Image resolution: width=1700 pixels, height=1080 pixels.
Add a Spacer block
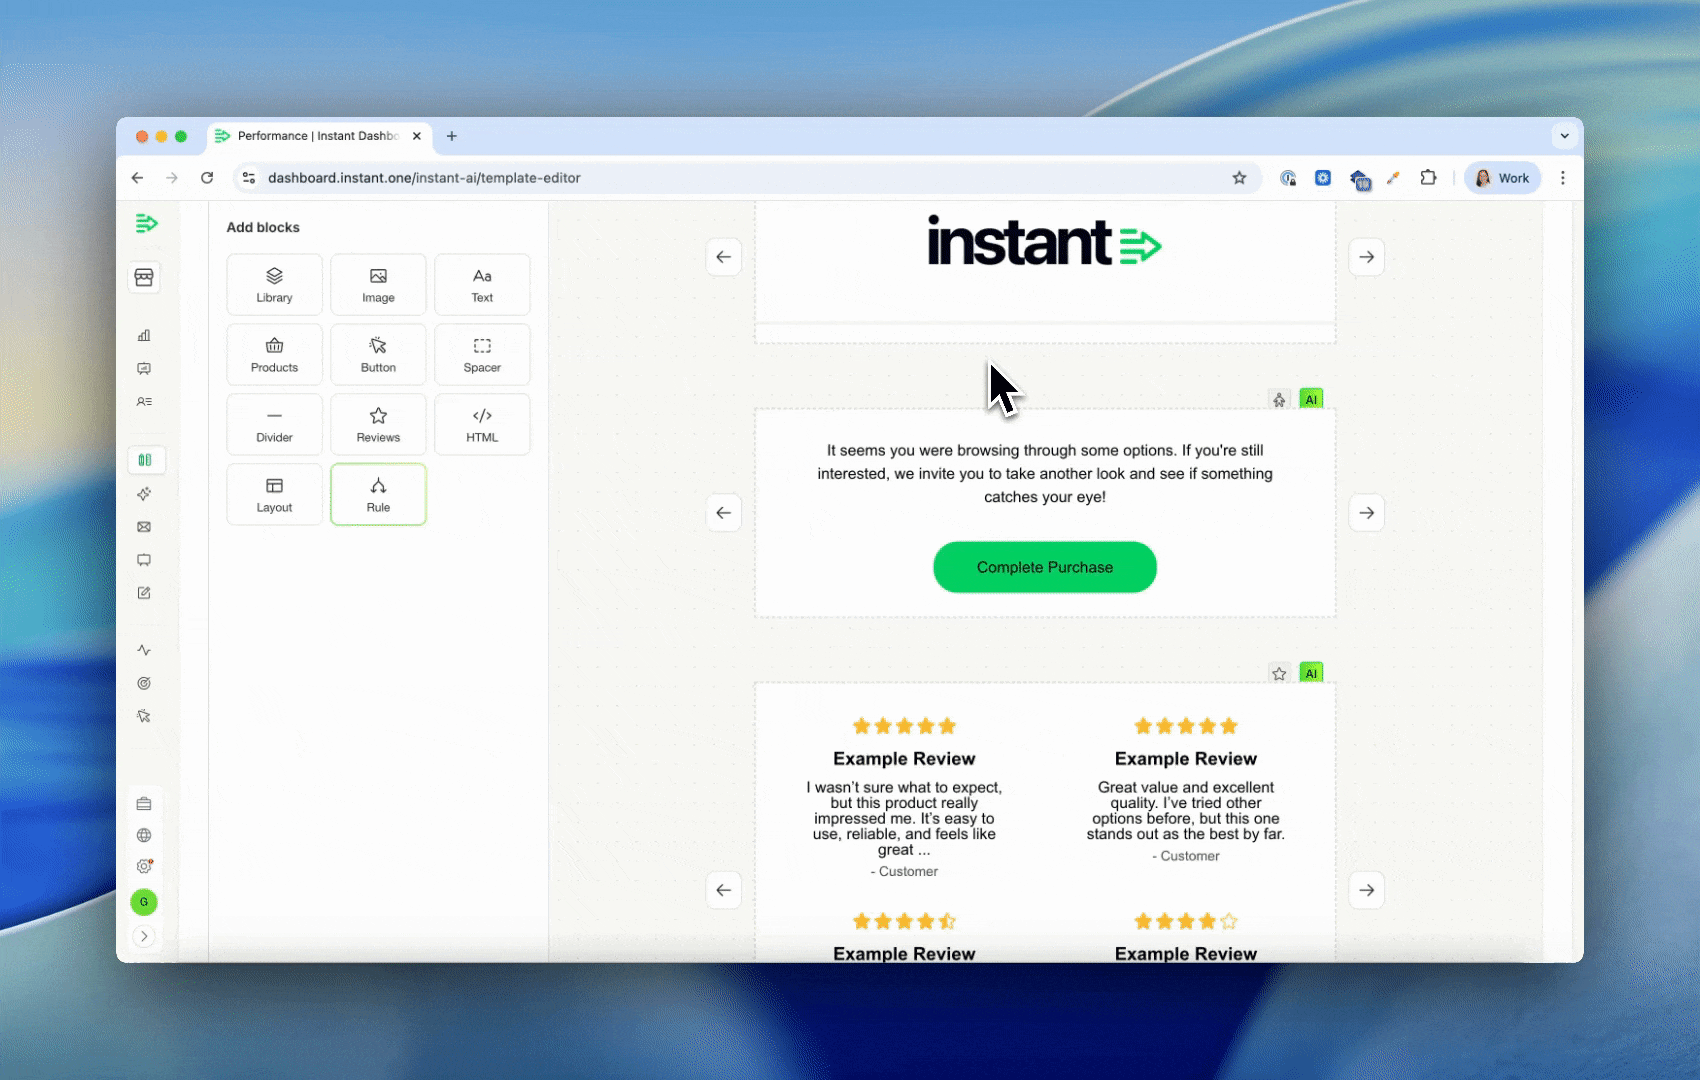(482, 355)
